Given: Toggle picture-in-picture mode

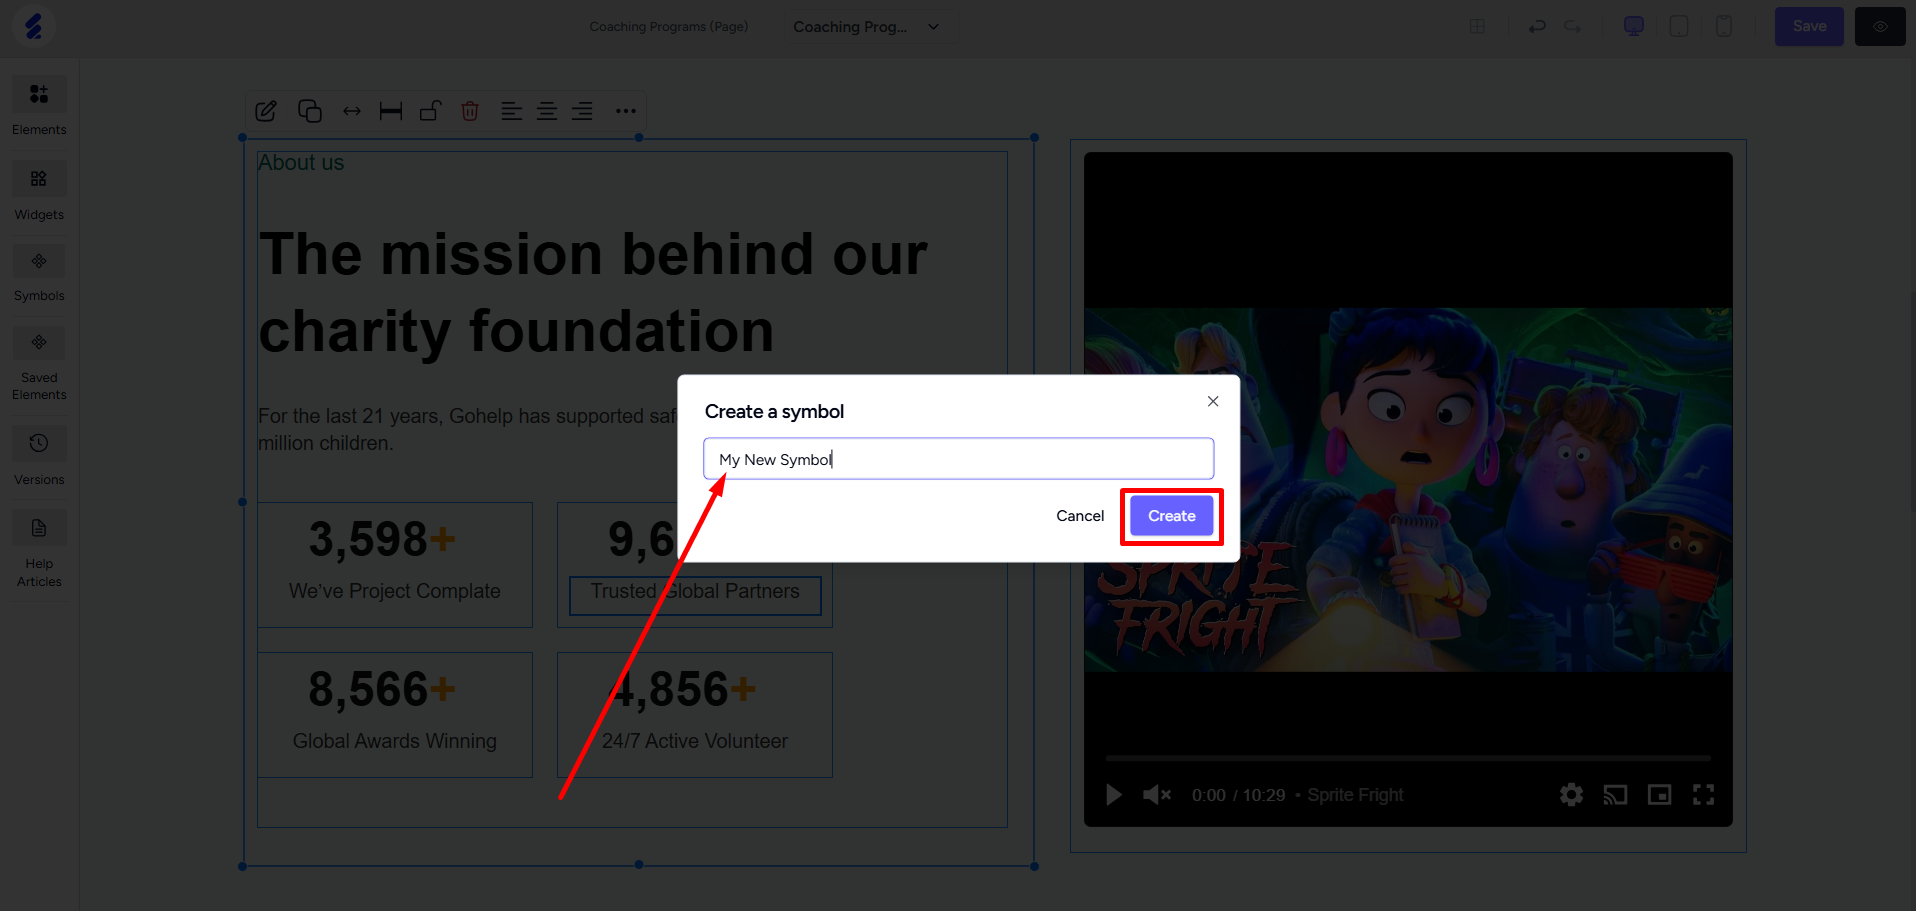Looking at the screenshot, I should coord(1659,795).
